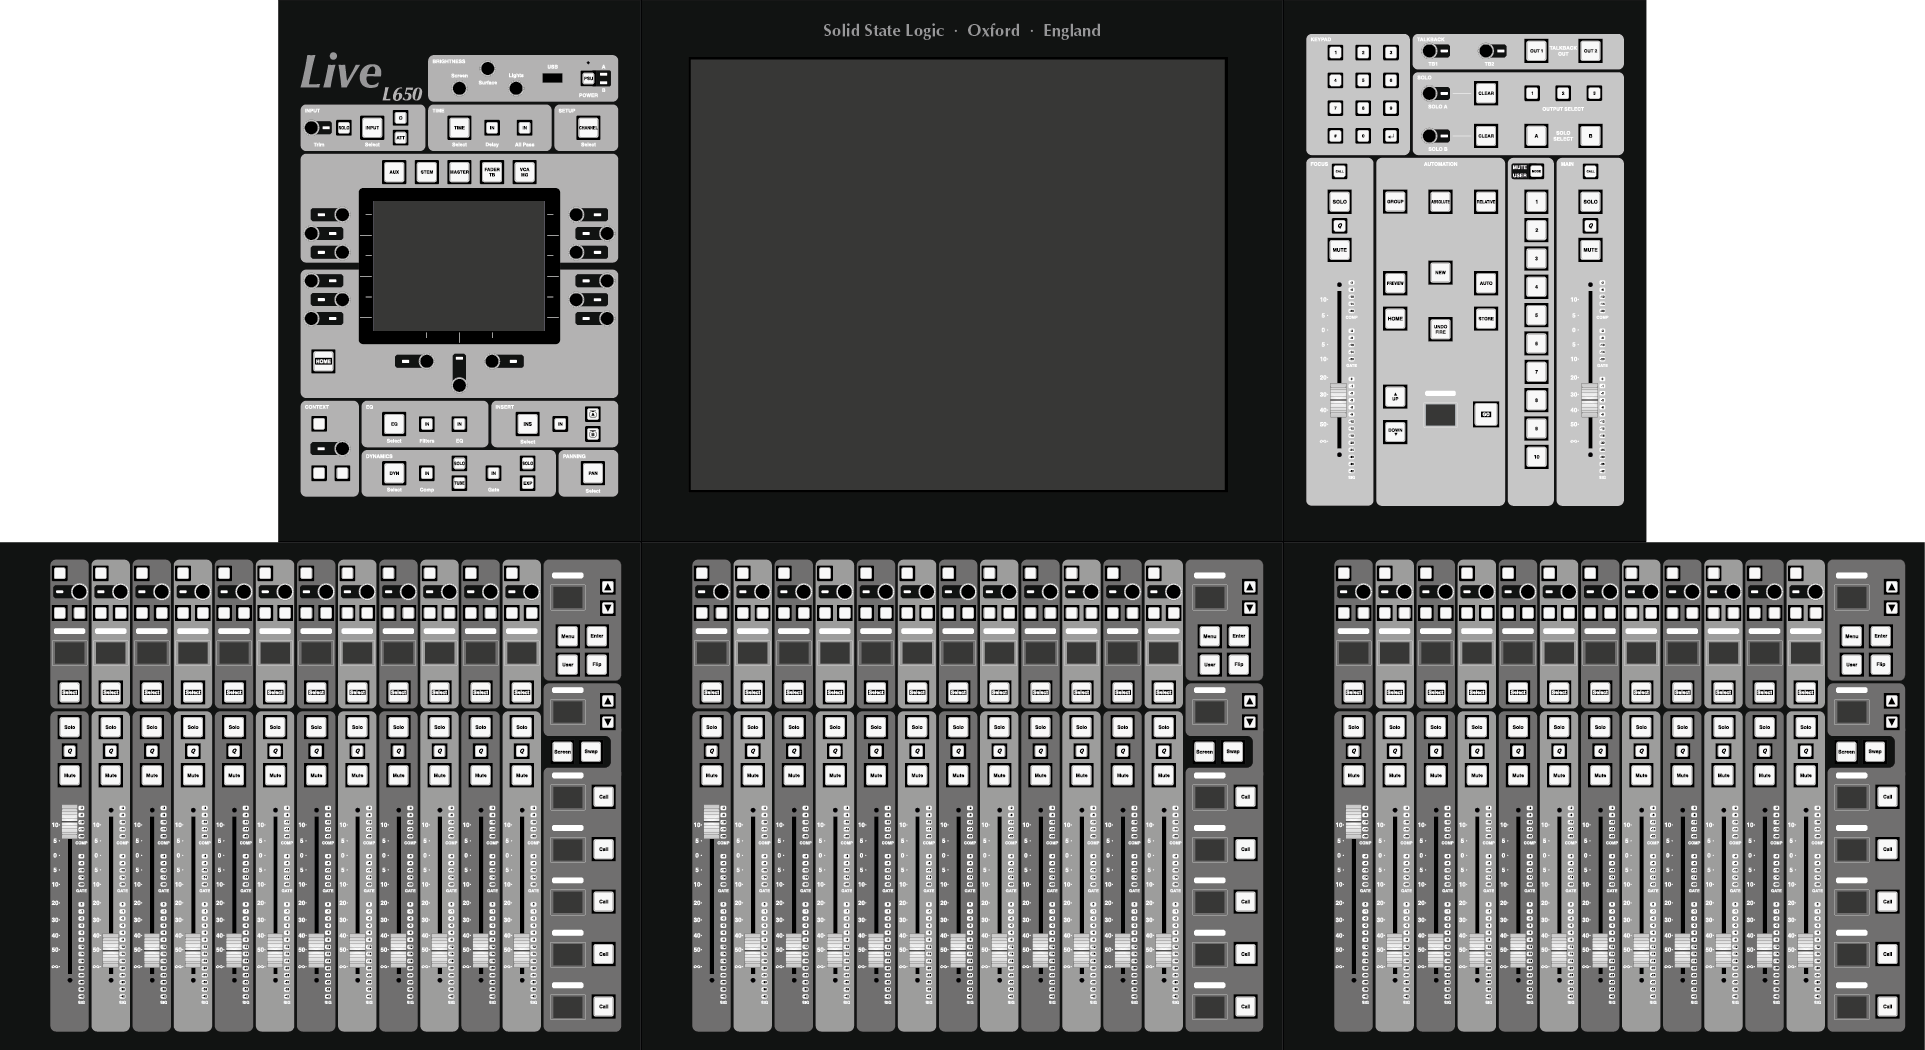This screenshot has height=1050, width=1925.
Task: Tap the Insert A point button
Action: coord(593,414)
